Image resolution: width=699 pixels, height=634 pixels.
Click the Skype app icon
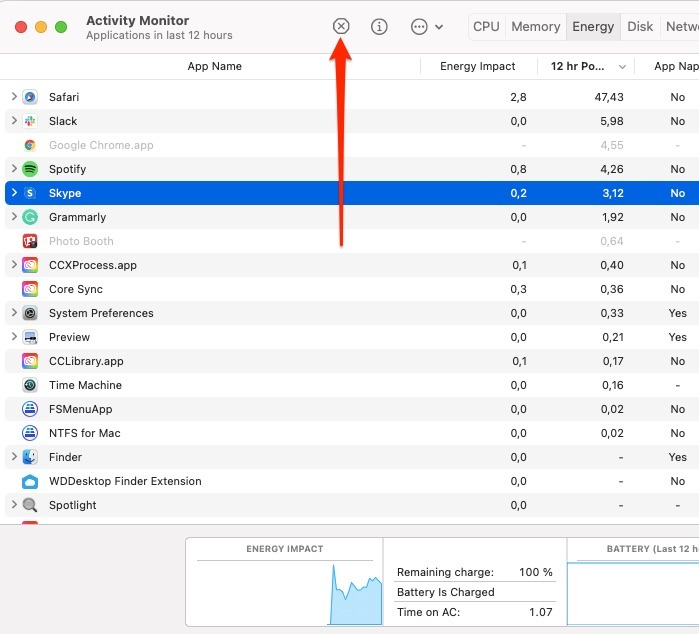coord(30,193)
